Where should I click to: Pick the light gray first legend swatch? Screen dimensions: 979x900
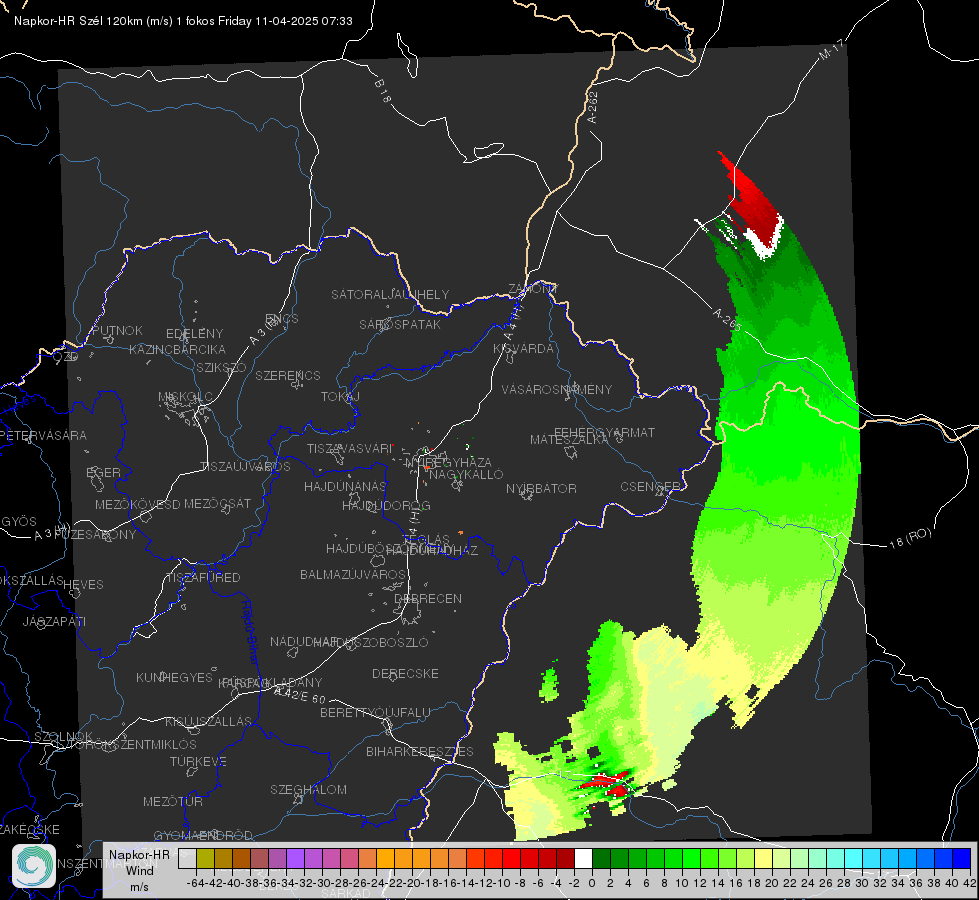click(187, 858)
